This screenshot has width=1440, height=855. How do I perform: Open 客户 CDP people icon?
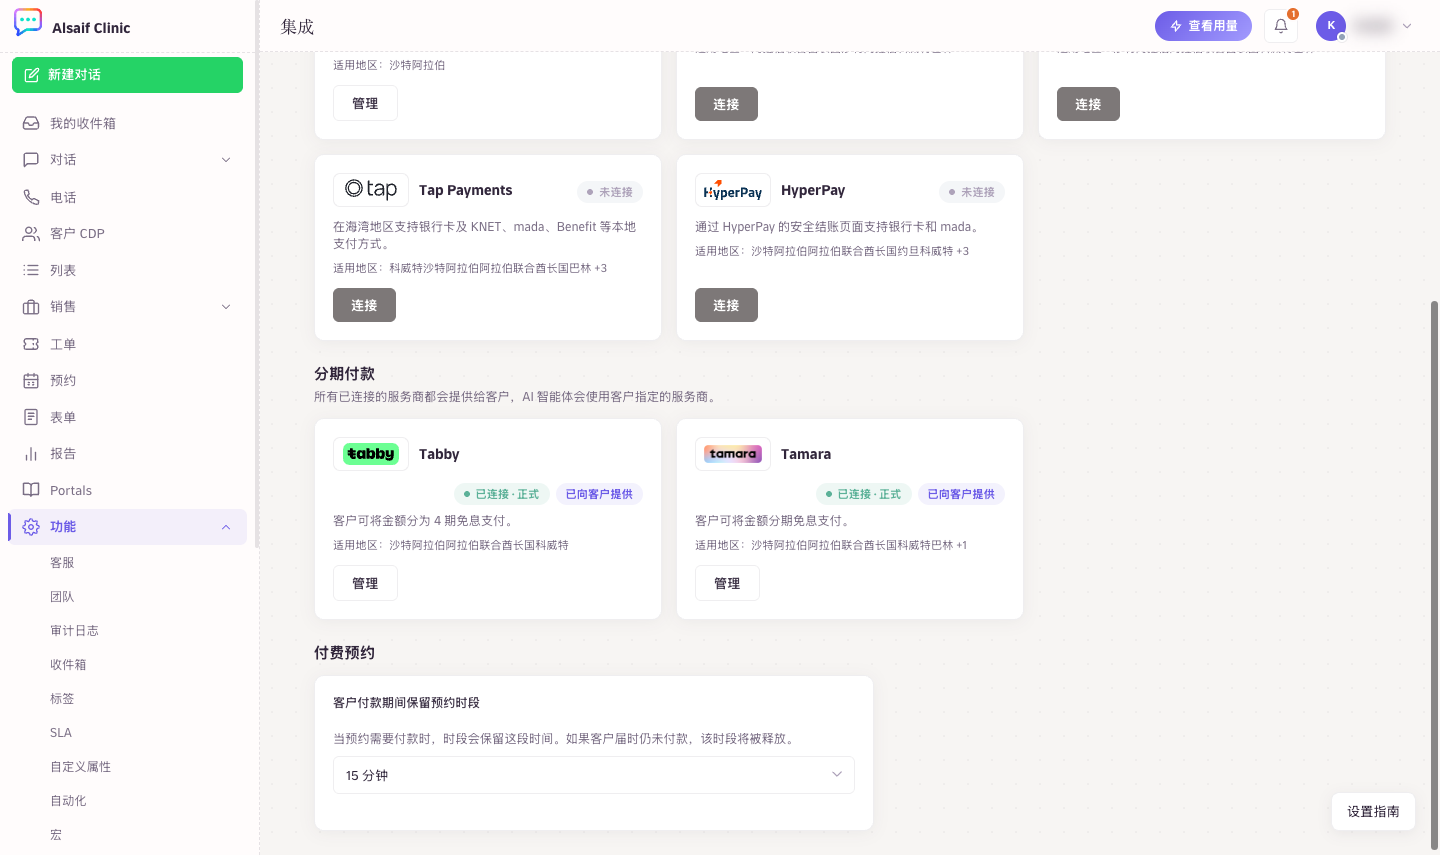pyautogui.click(x=31, y=233)
